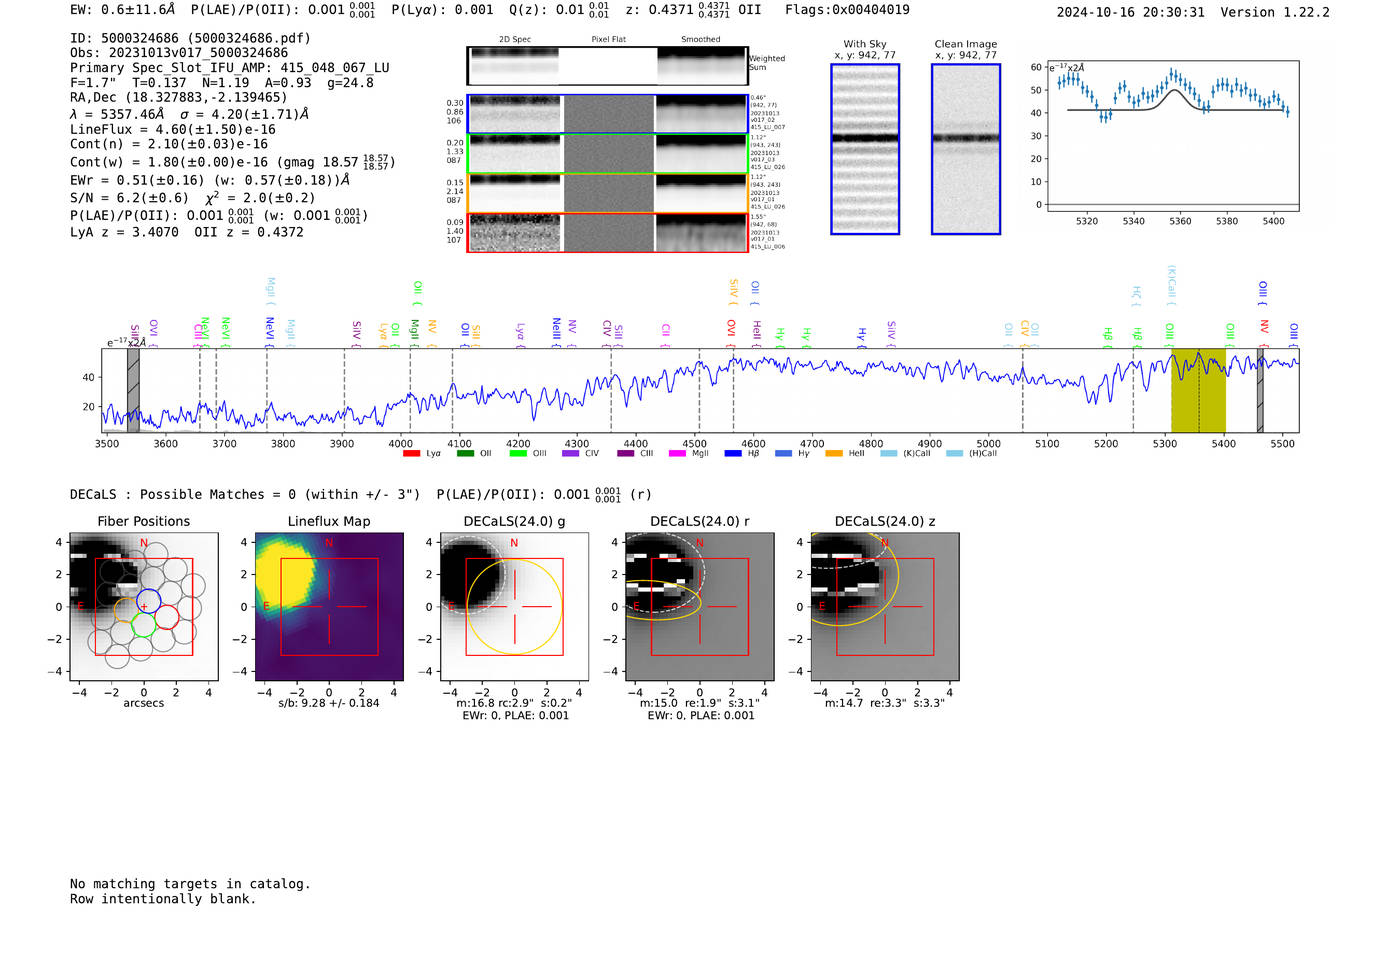Click the S/N = 6.2(±0.6) line

coord(193,197)
